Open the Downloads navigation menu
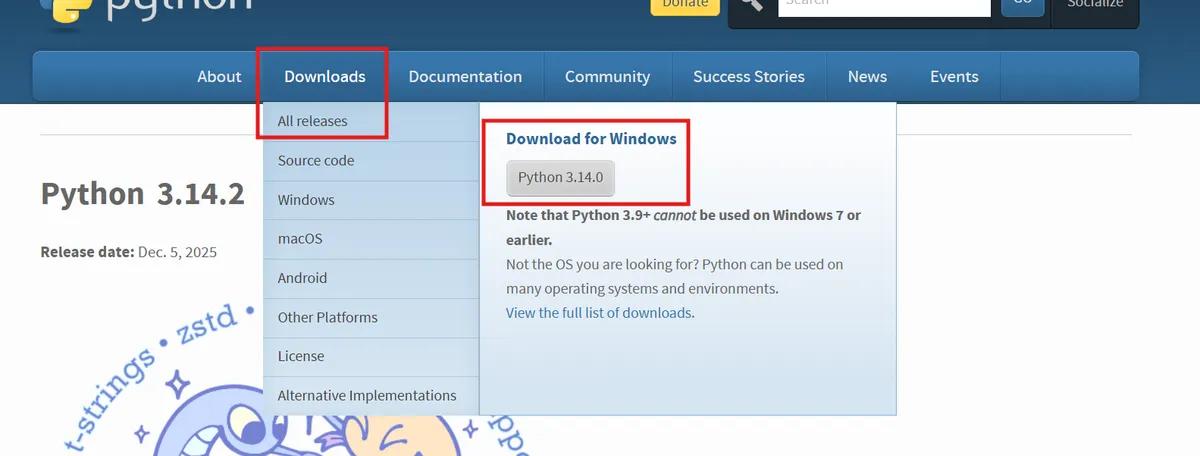This screenshot has width=1200, height=456. click(324, 77)
